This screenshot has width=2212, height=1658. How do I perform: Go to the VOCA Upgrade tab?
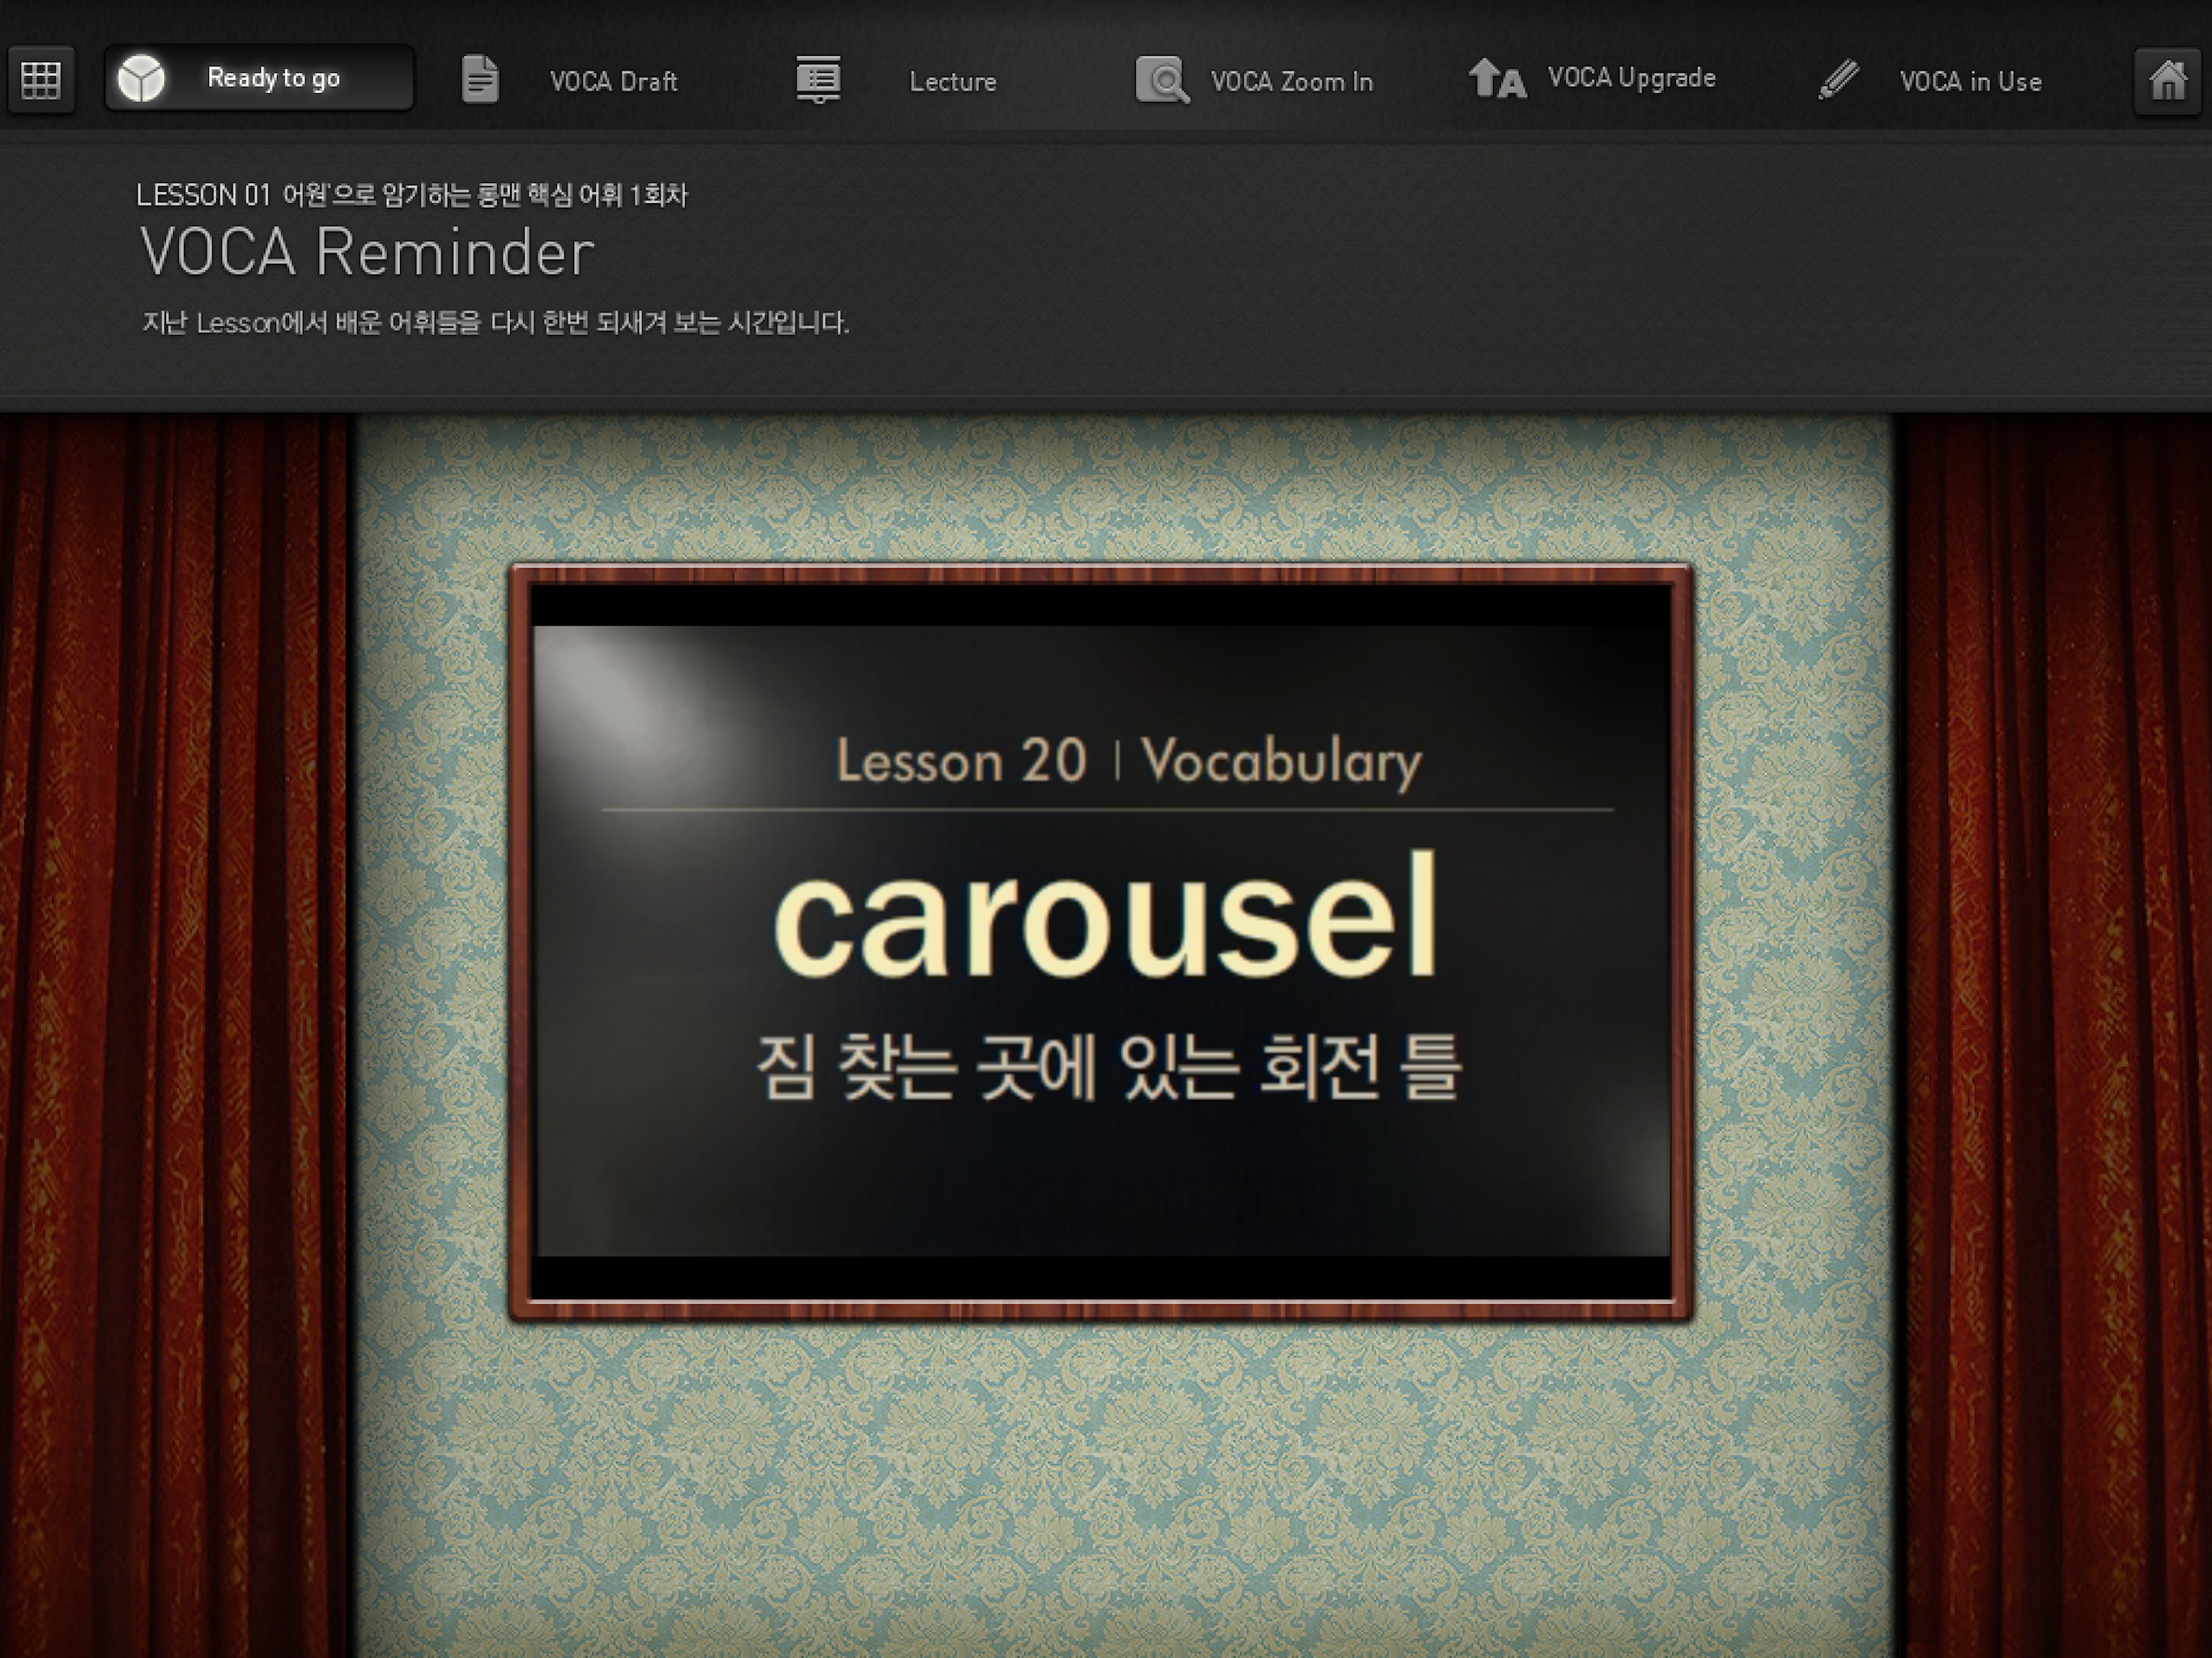click(1631, 78)
